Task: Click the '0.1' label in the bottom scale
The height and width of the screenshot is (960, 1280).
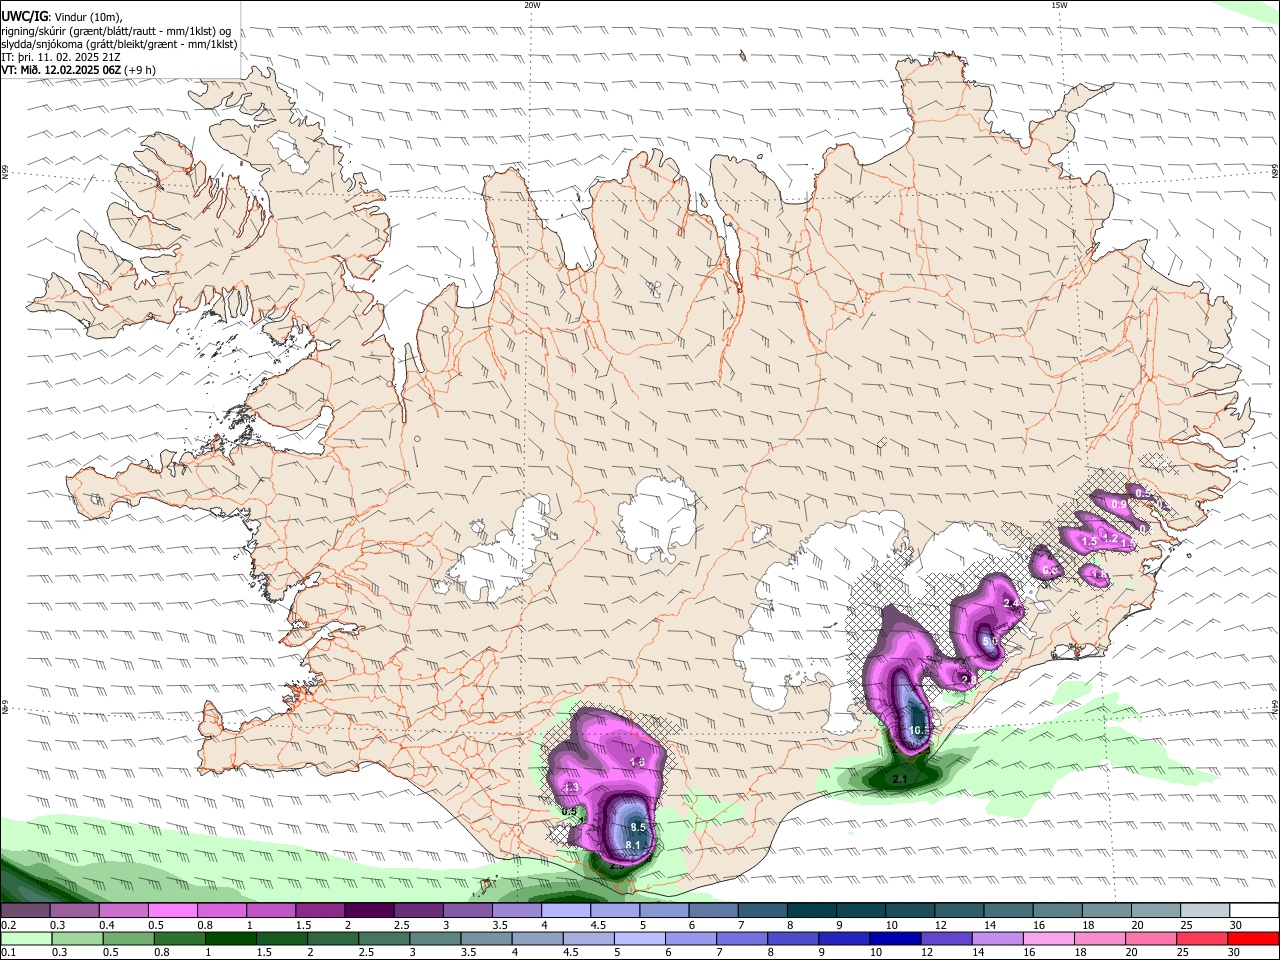Action: pyautogui.click(x=7, y=953)
